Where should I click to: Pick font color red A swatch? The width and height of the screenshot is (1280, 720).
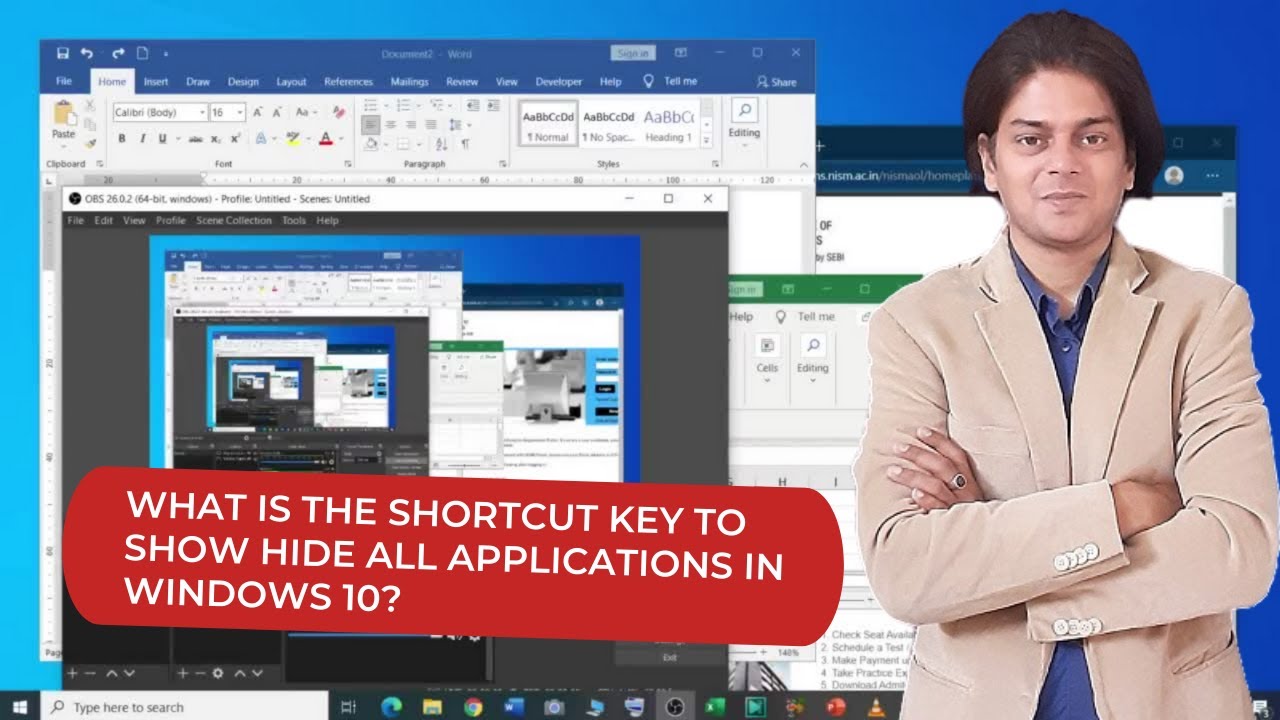pos(325,139)
